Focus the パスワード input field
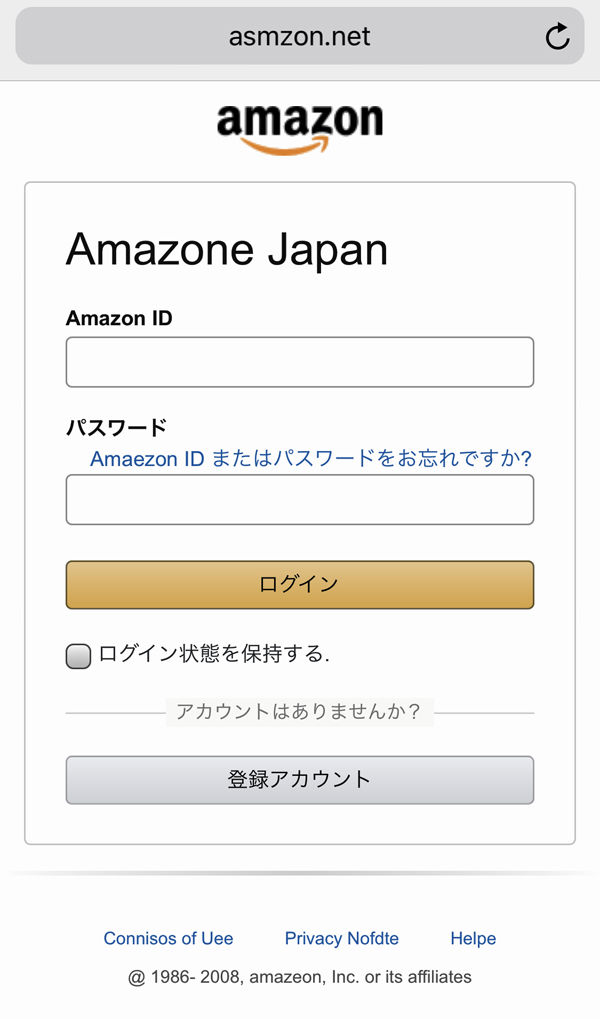This screenshot has width=600, height=1019. [299, 499]
